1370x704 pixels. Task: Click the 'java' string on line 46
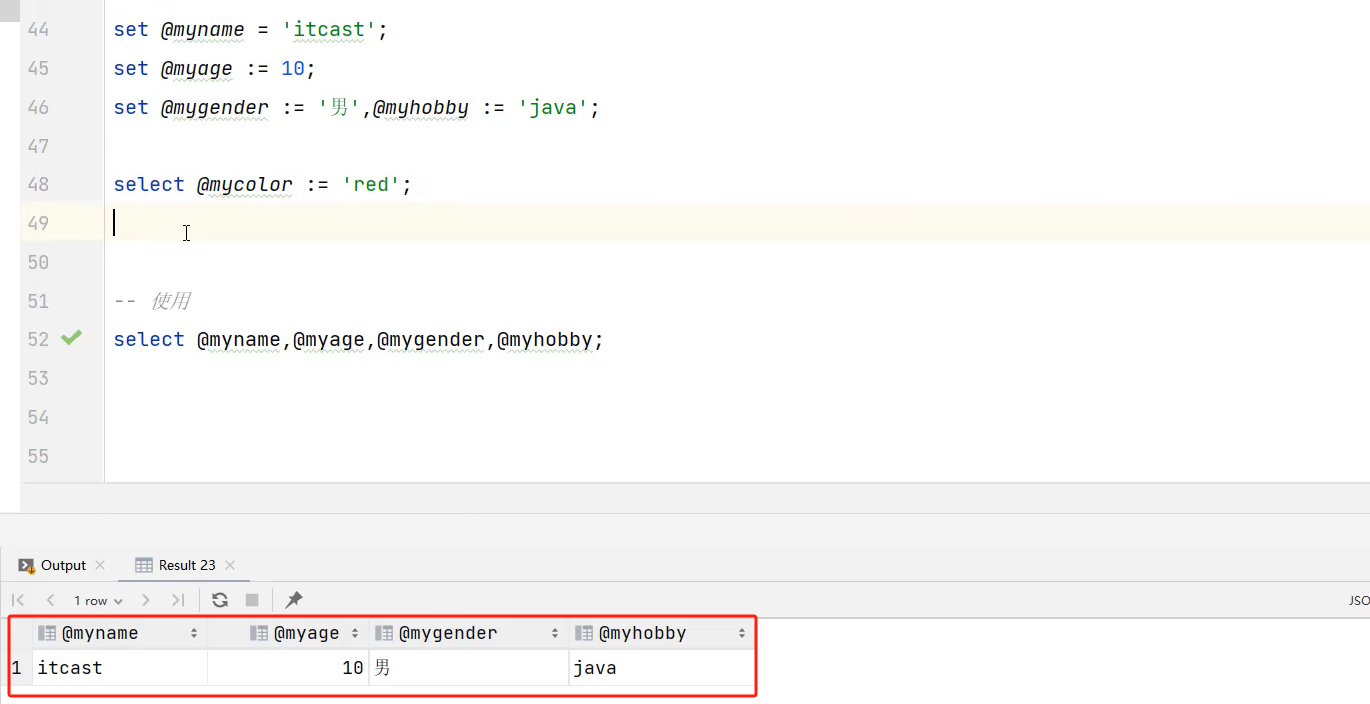pos(553,107)
